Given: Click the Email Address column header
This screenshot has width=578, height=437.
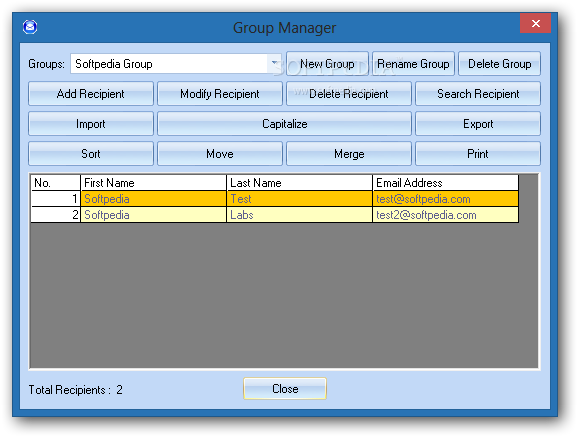Looking at the screenshot, I should click(446, 183).
